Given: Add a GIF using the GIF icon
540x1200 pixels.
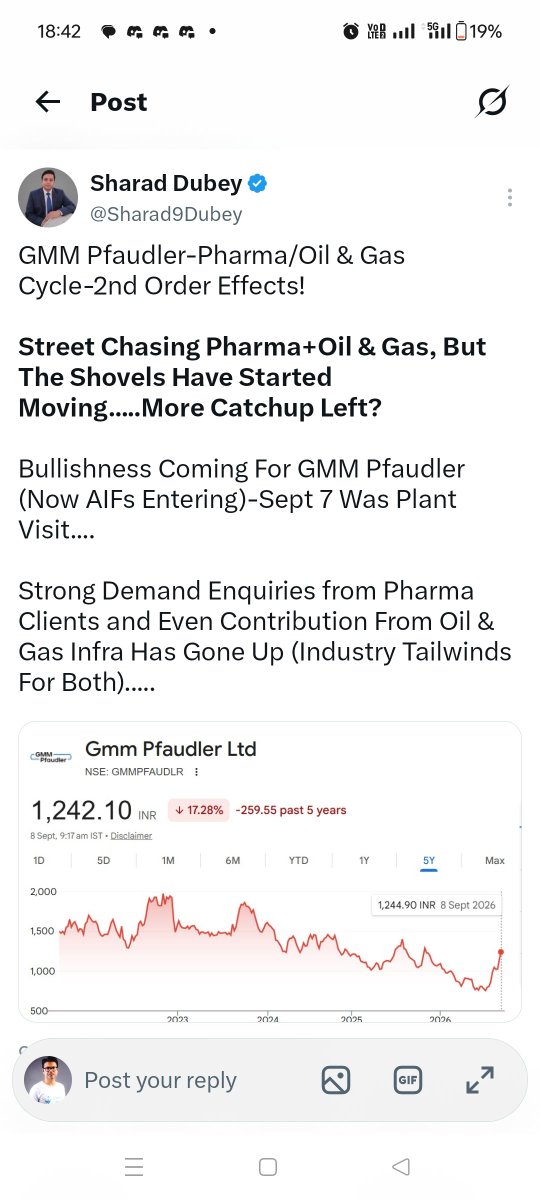Looking at the screenshot, I should [x=406, y=1080].
